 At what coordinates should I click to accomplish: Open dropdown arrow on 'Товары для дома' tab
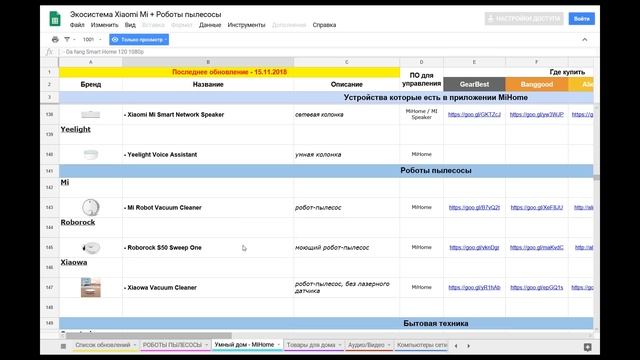[x=340, y=345]
